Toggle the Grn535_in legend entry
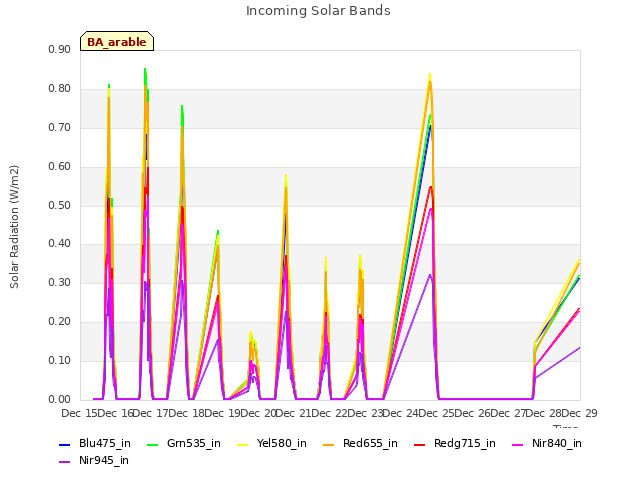The height and width of the screenshot is (480, 640). tap(184, 444)
